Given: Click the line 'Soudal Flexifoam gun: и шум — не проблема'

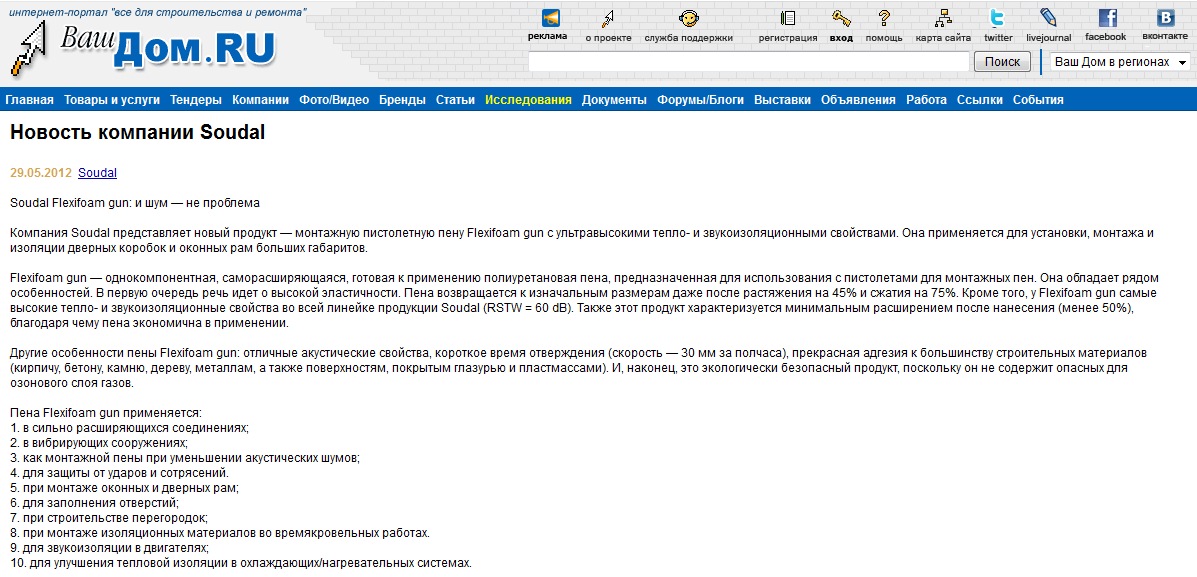Looking at the screenshot, I should 135,204.
